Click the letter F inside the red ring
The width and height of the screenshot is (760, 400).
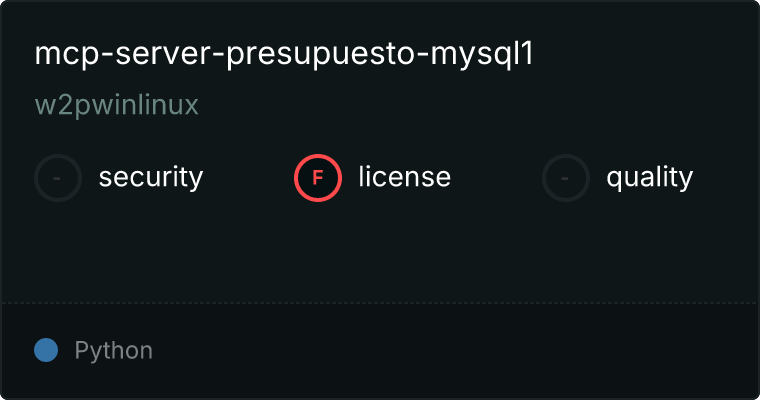click(318, 178)
